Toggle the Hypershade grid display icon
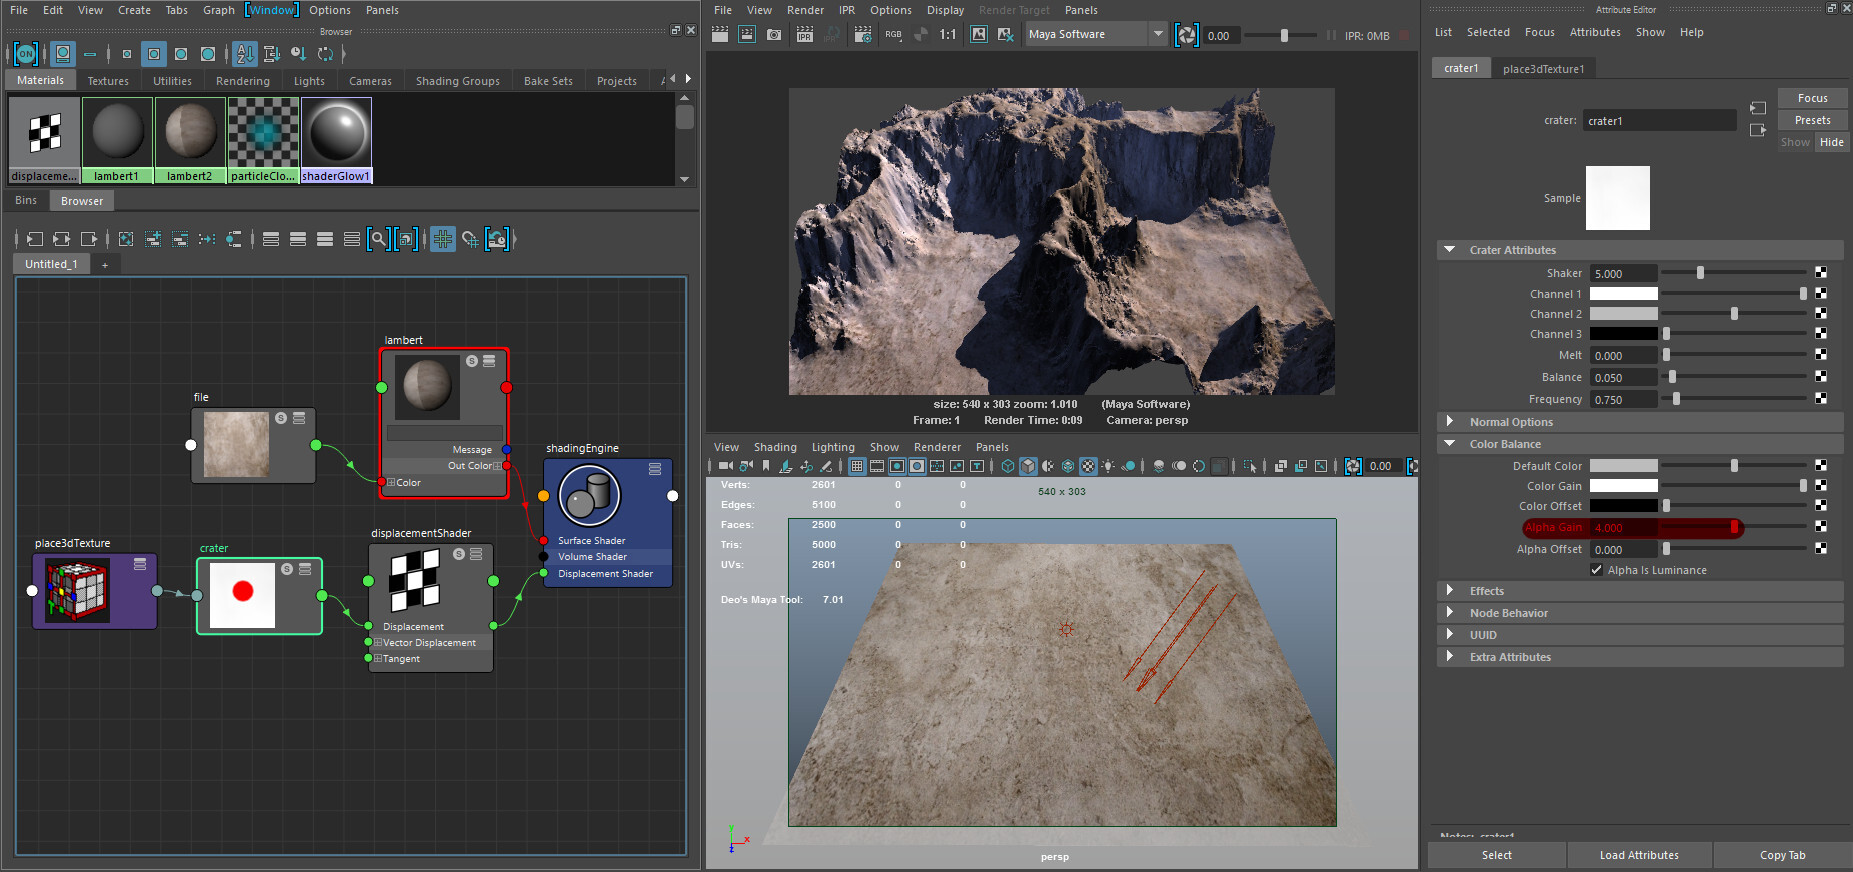Image resolution: width=1853 pixels, height=872 pixels. coord(443,239)
